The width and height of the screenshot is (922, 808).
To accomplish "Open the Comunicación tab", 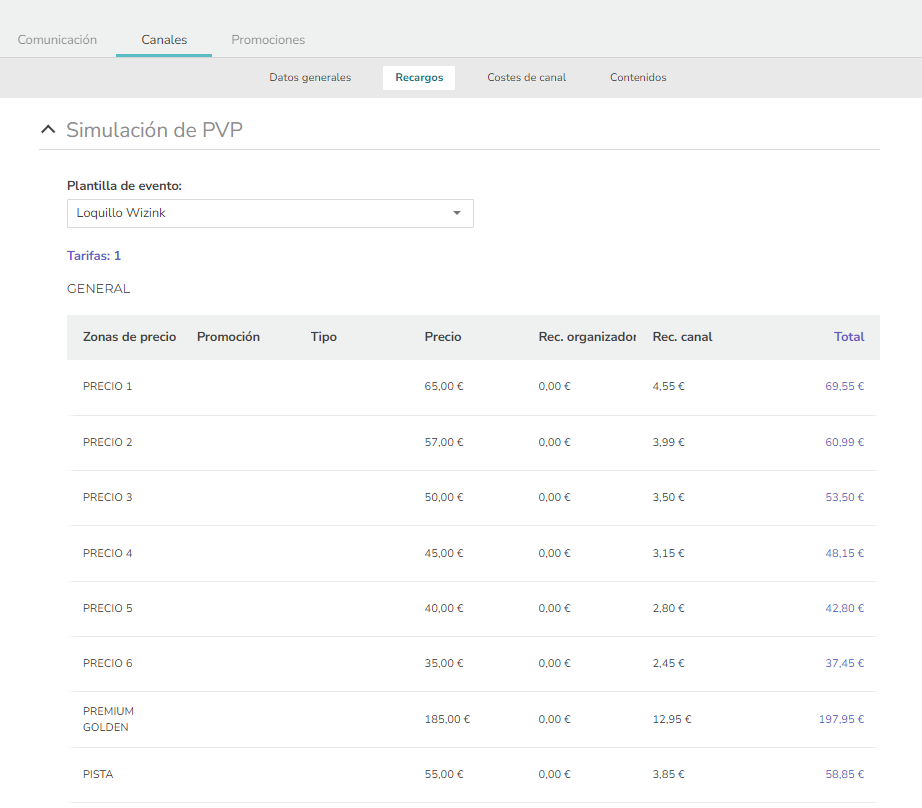I will tap(57, 39).
